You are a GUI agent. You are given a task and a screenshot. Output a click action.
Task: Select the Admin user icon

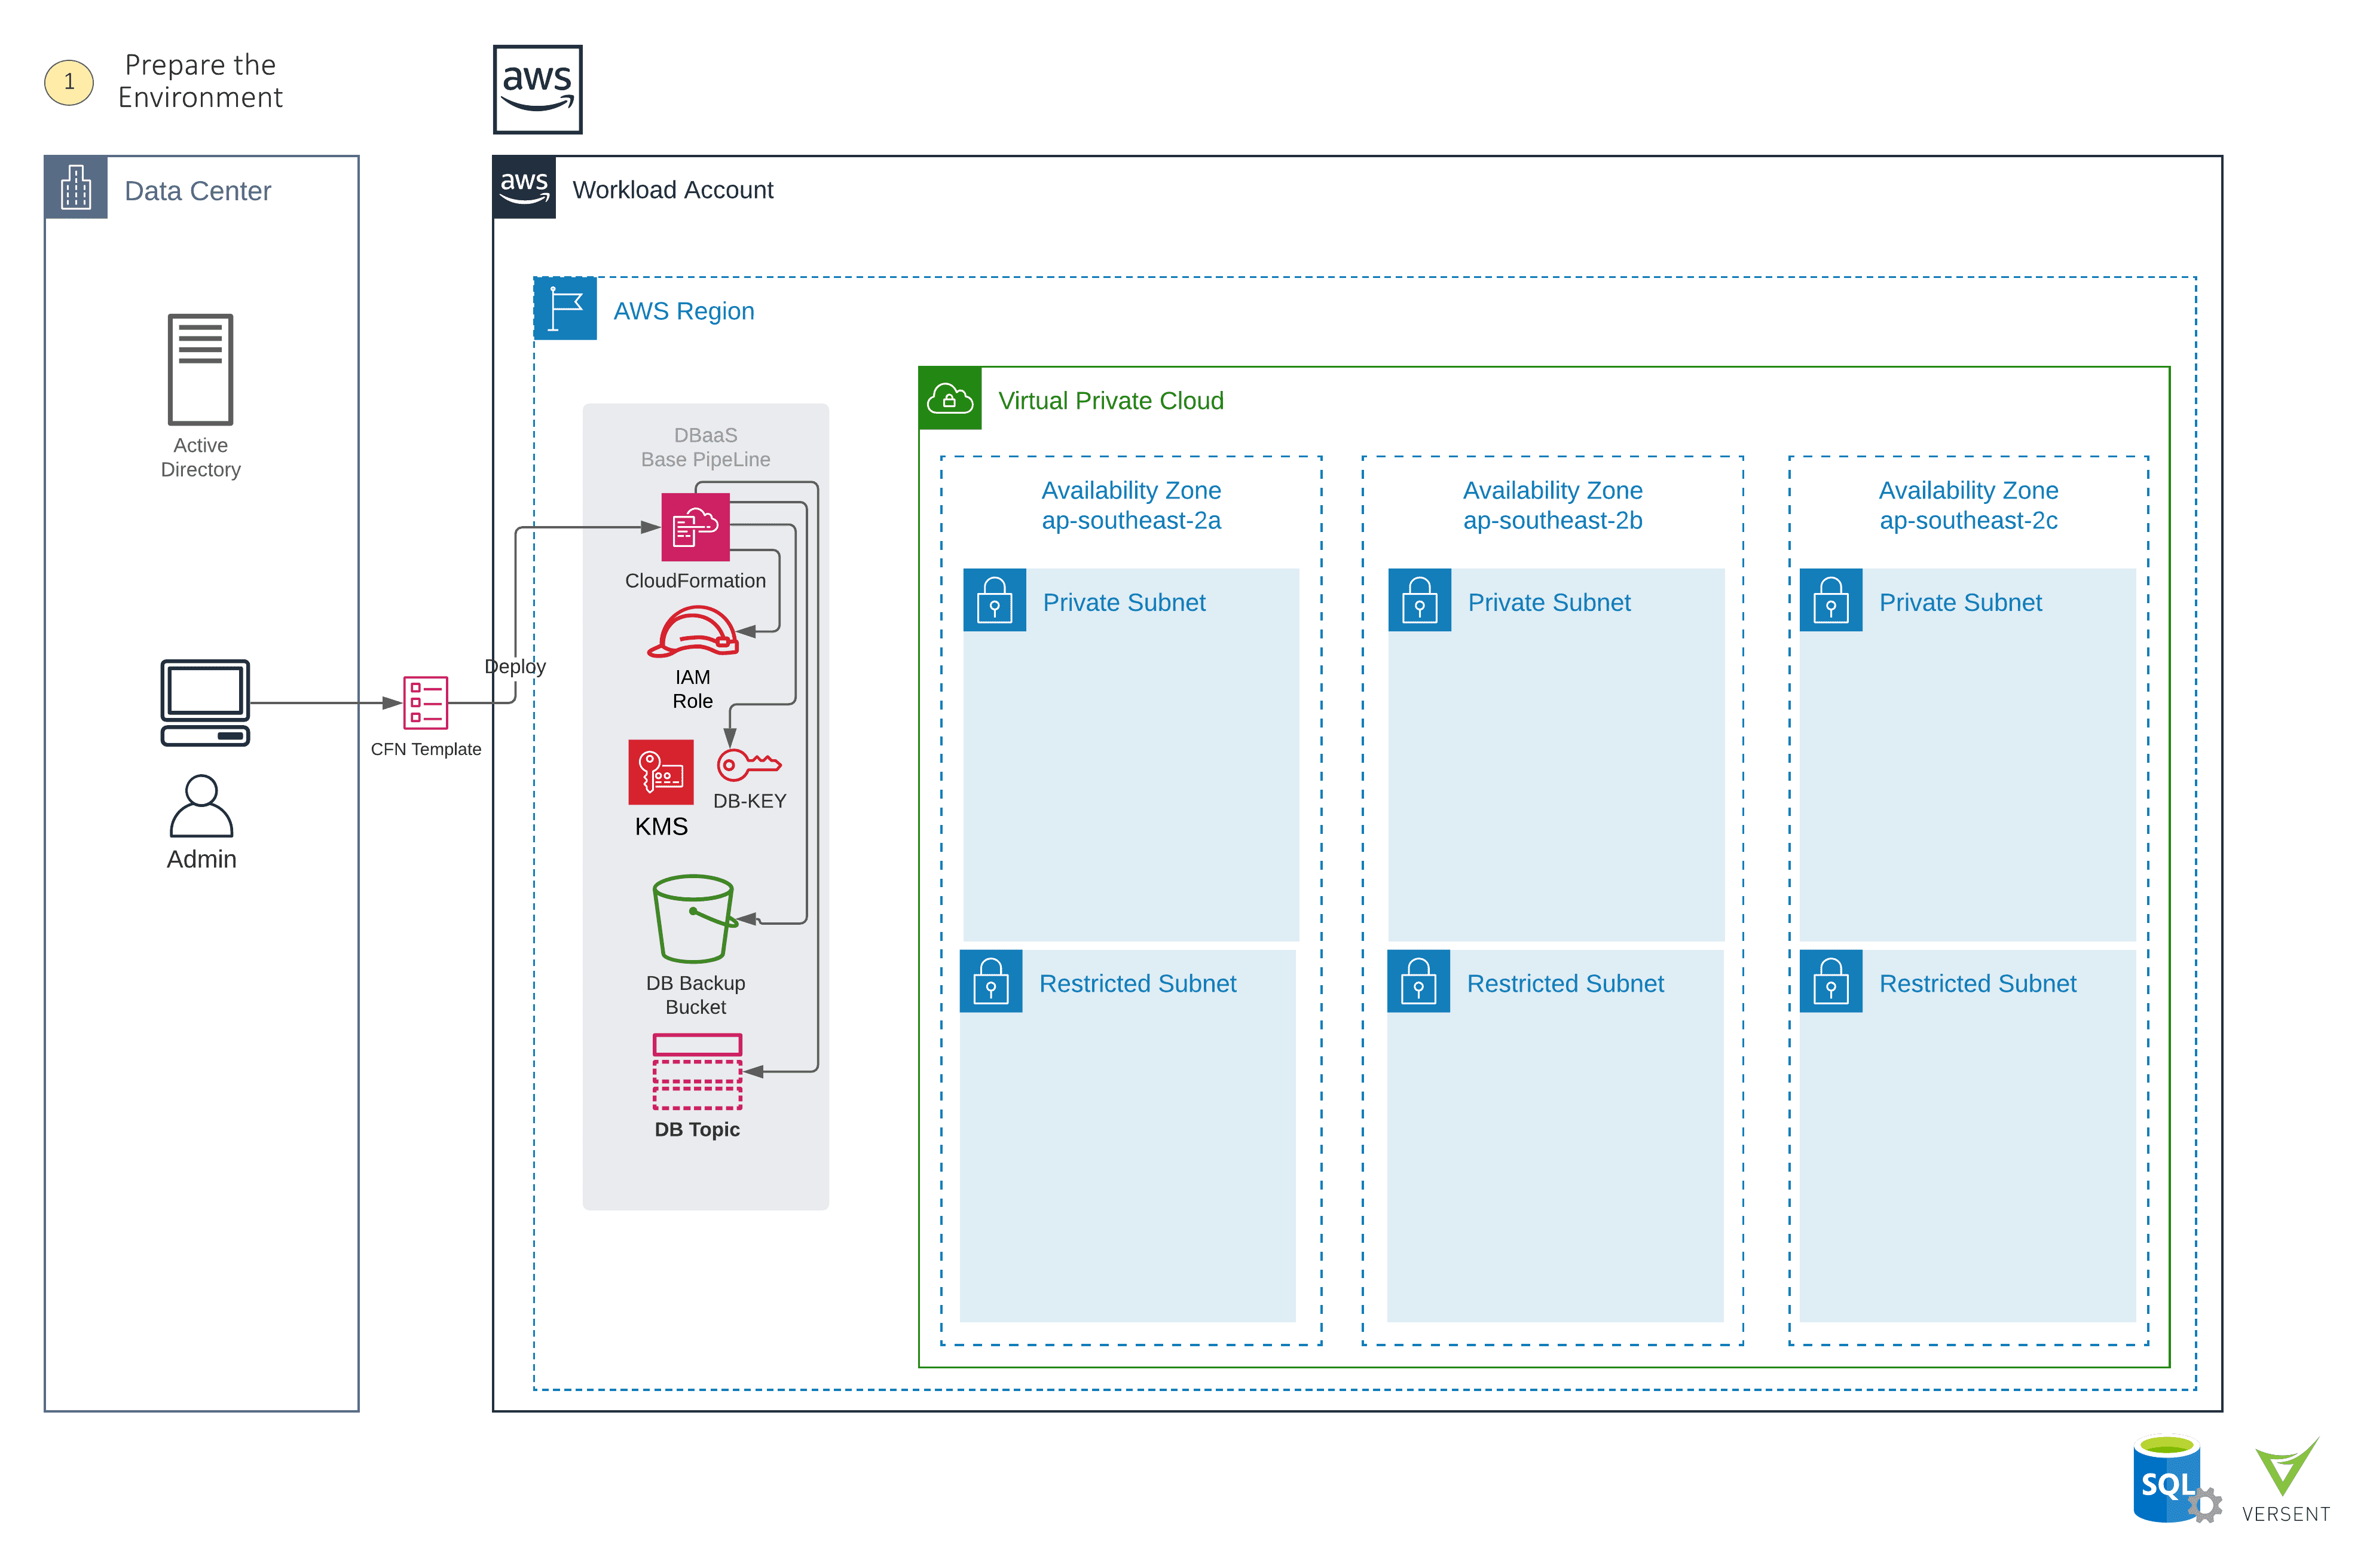pyautogui.click(x=201, y=805)
